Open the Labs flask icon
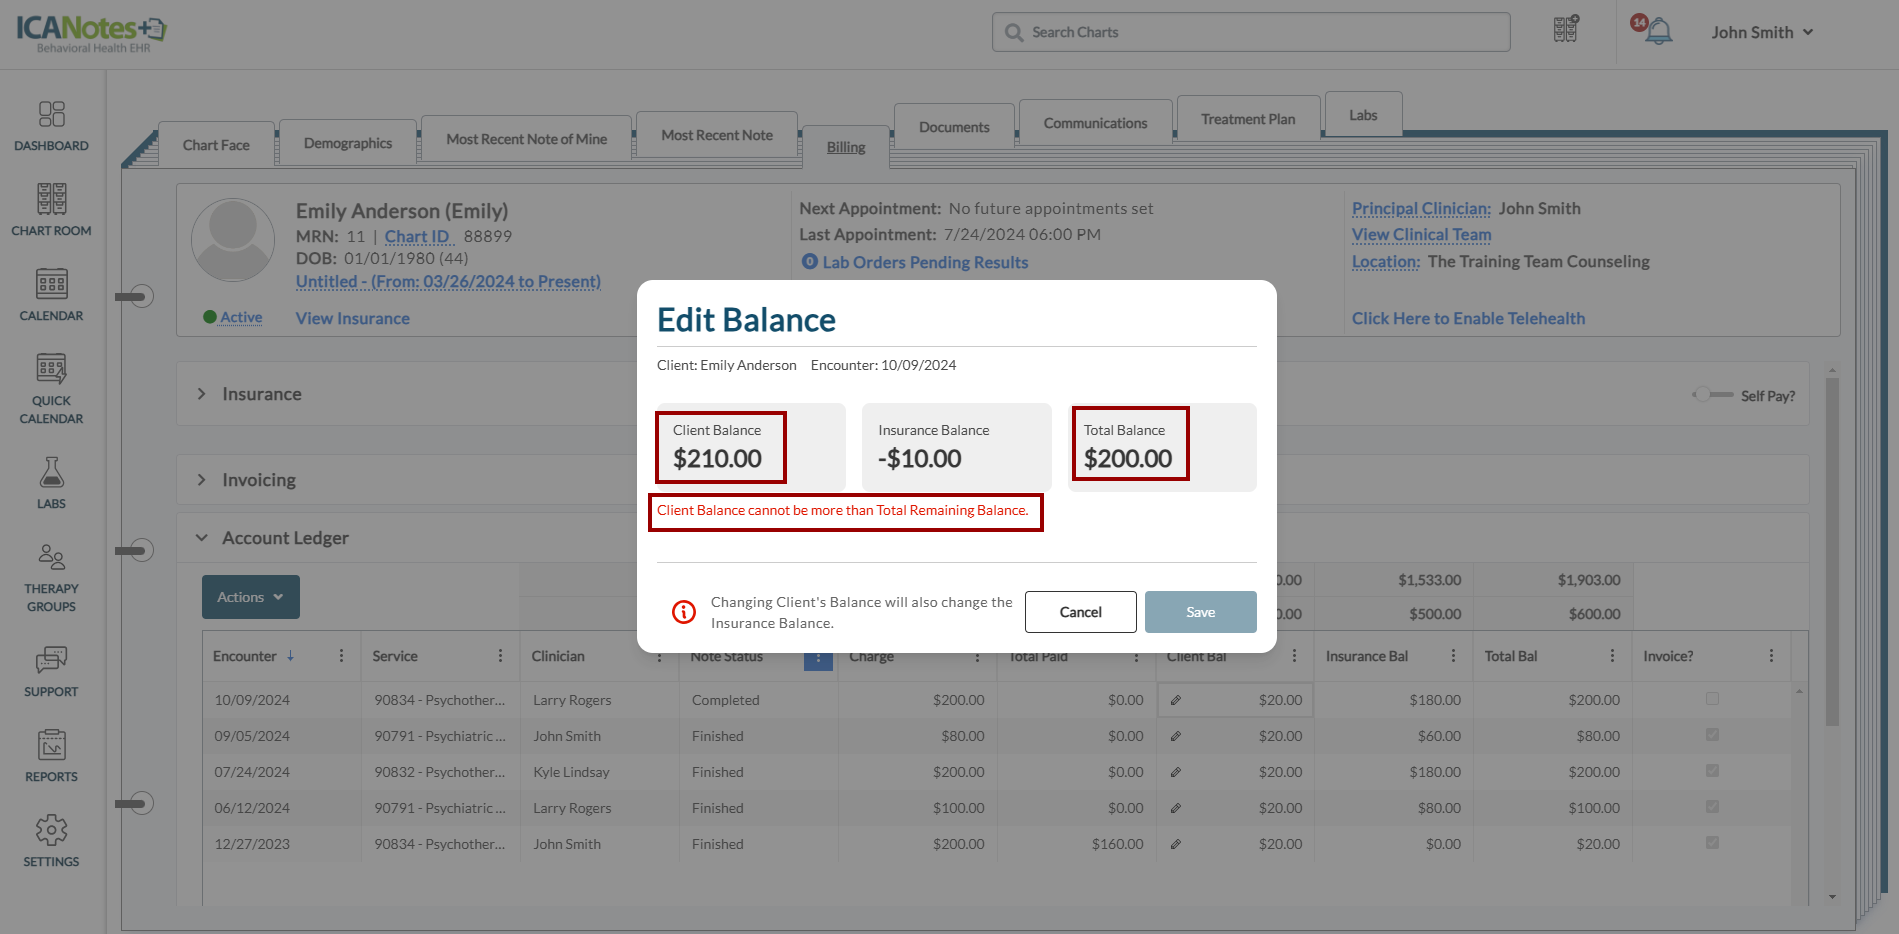Screen dimensions: 1899x934 (x=51, y=483)
